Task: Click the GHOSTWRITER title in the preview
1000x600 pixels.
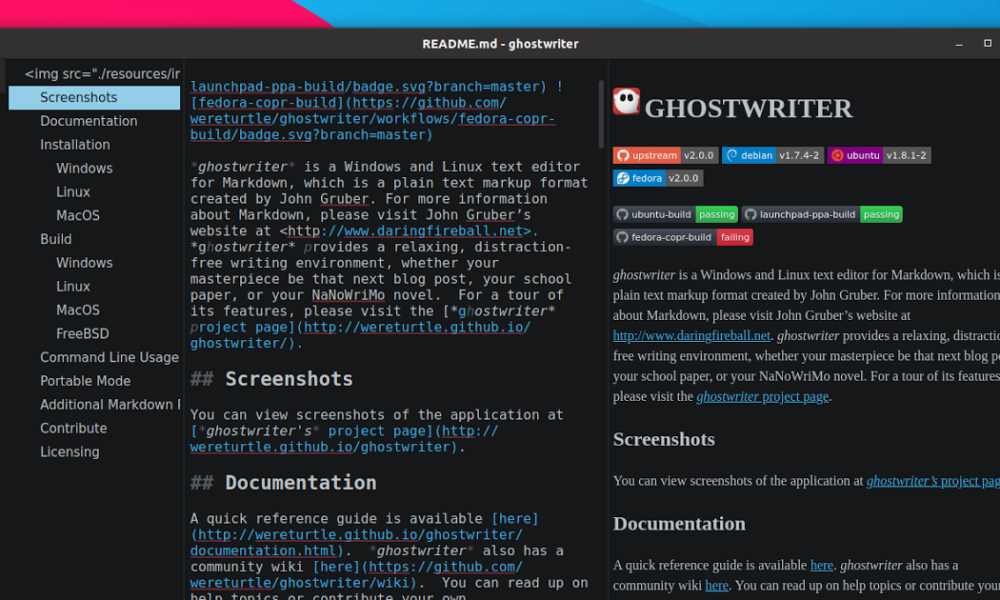Action: click(748, 108)
